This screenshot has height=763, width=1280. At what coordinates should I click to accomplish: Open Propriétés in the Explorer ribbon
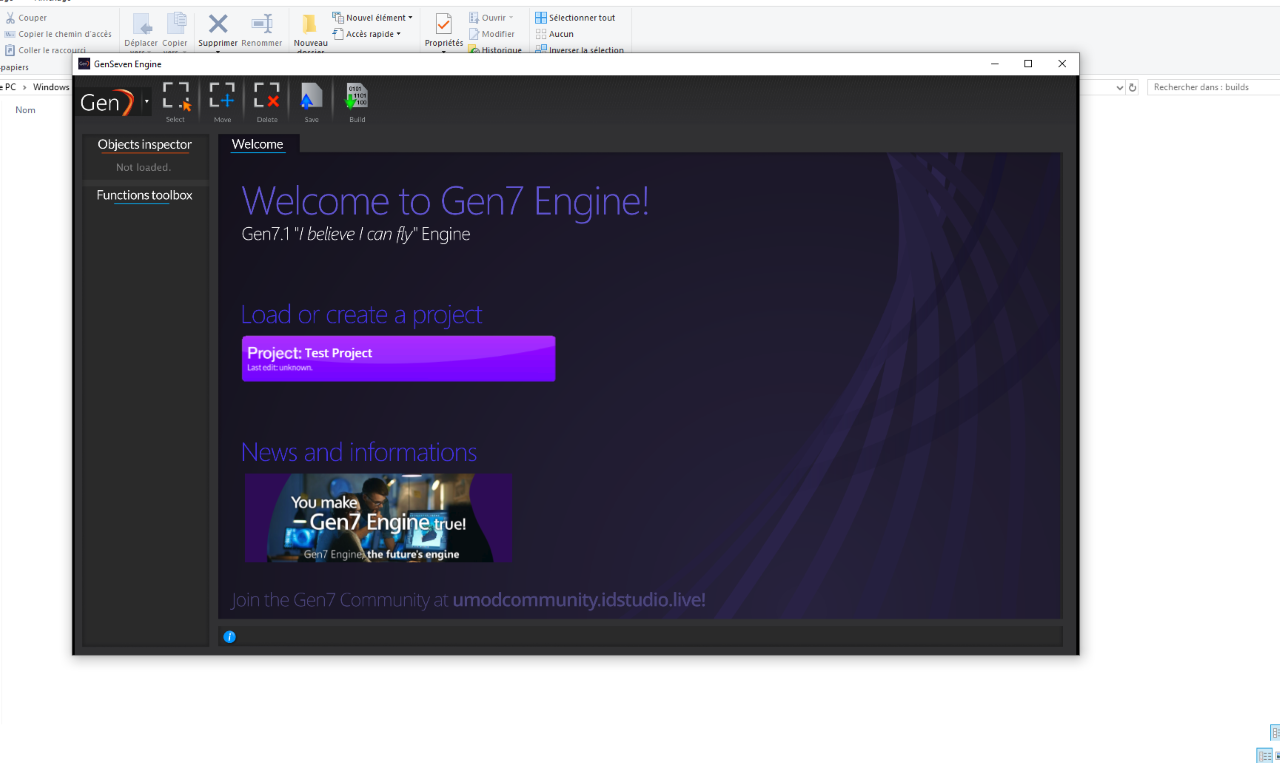point(444,32)
